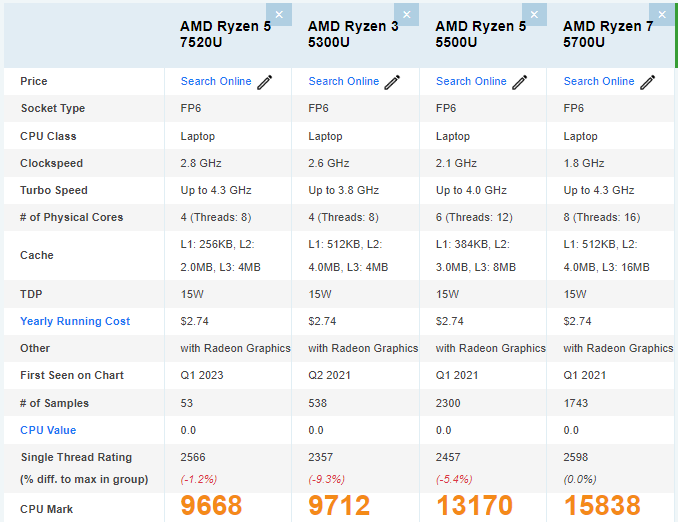Select the 9668 CPU Mark score
Image resolution: width=678 pixels, height=522 pixels.
click(211, 505)
